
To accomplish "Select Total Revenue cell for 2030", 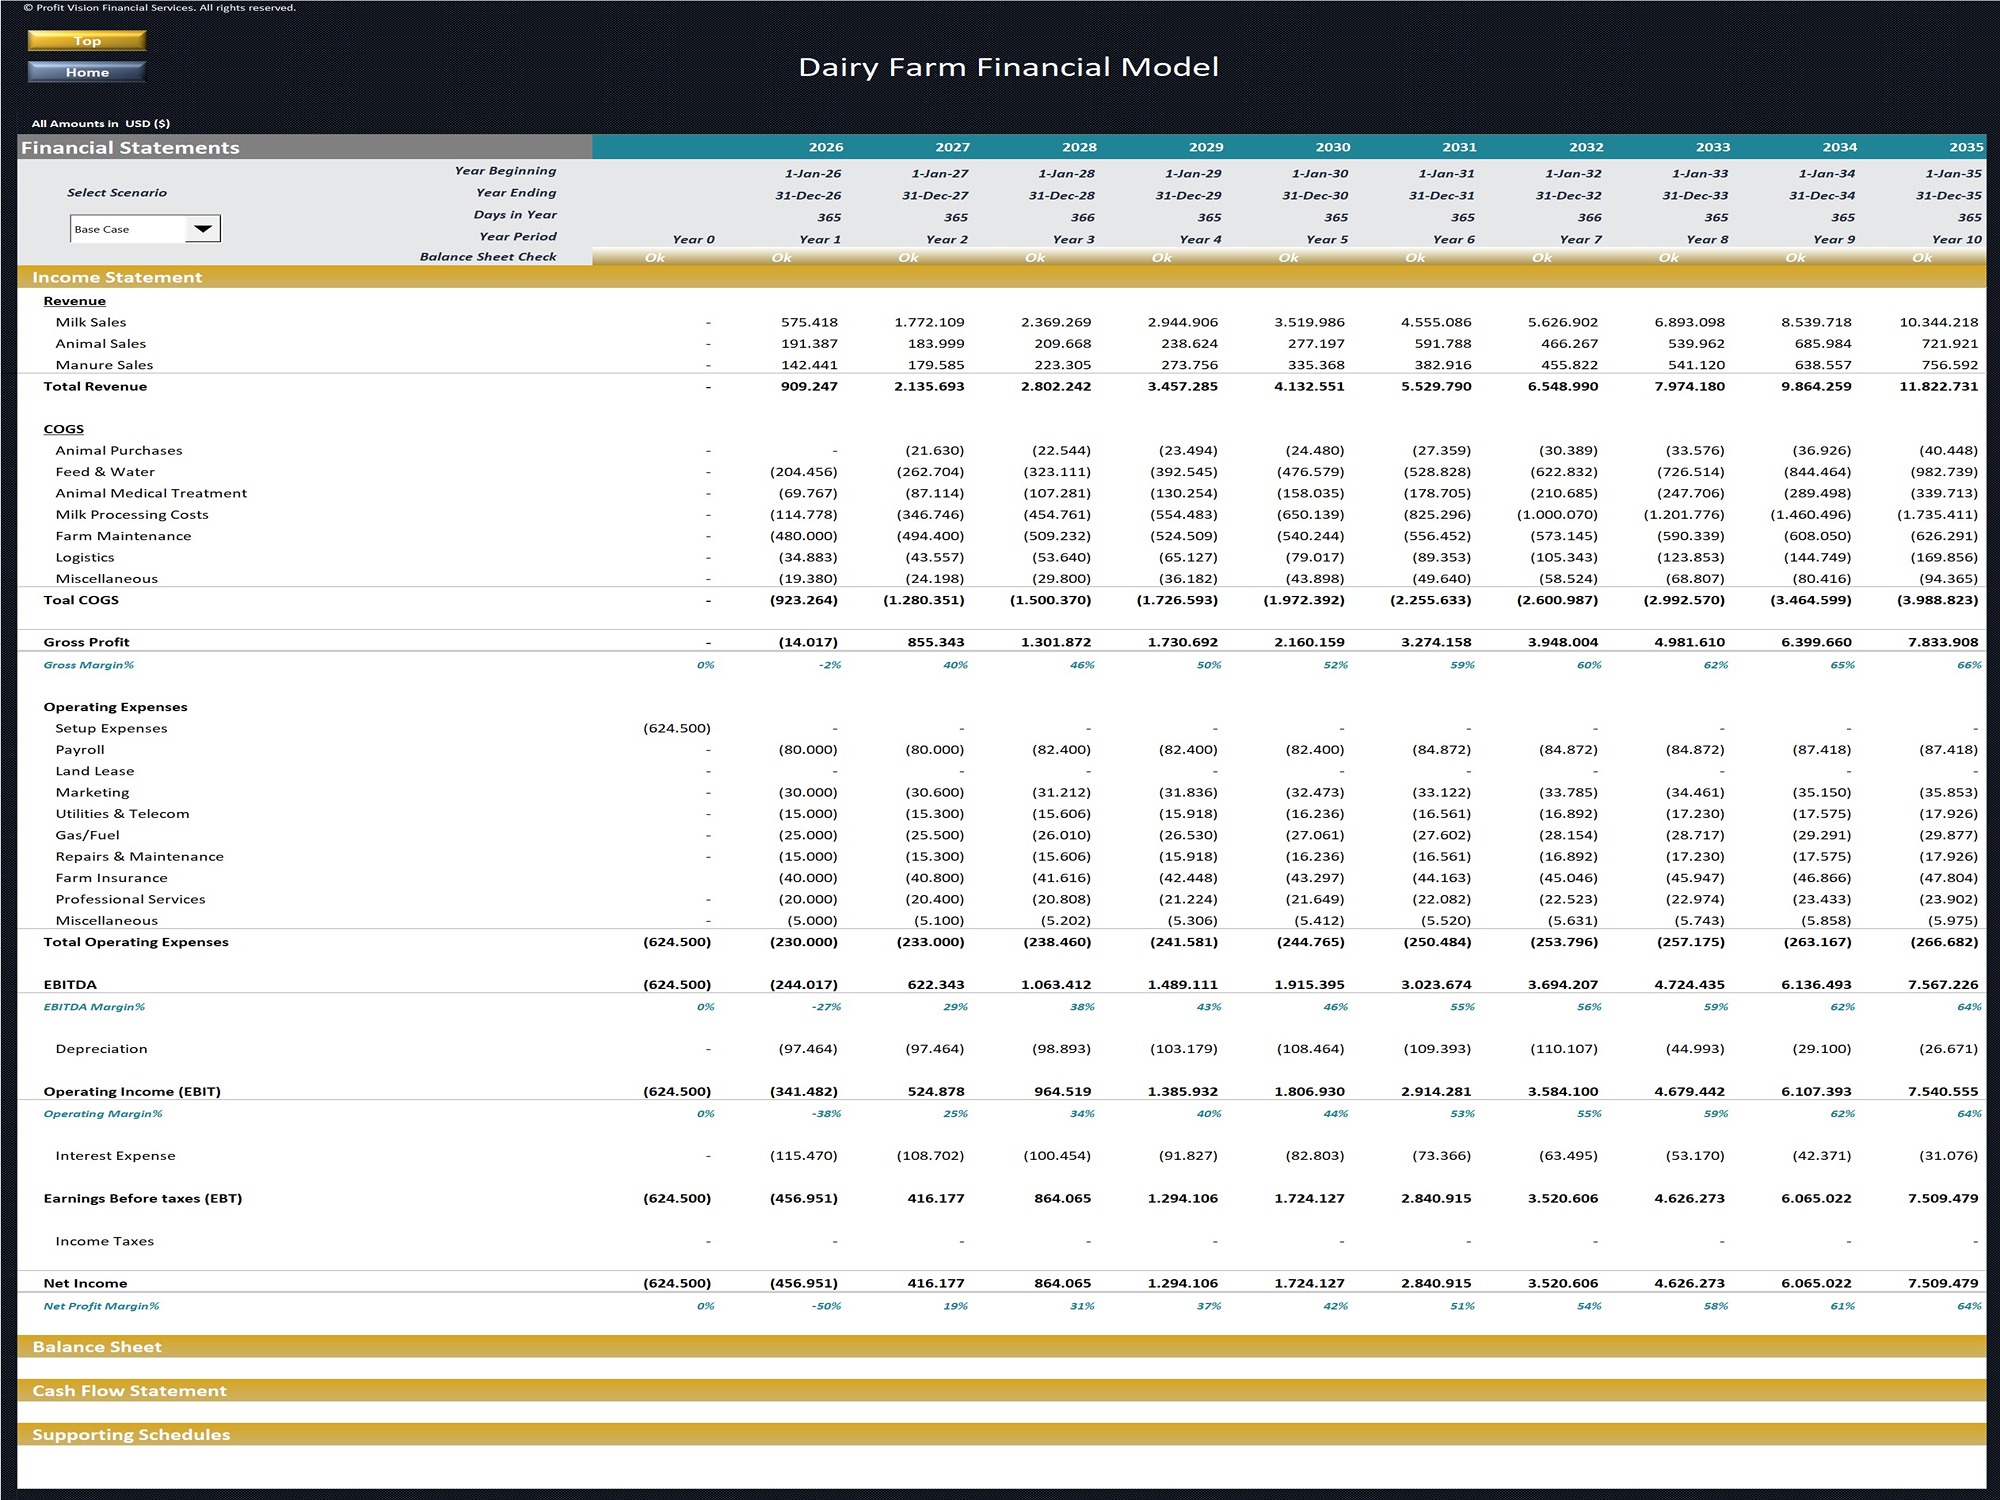I will pyautogui.click(x=1309, y=386).
